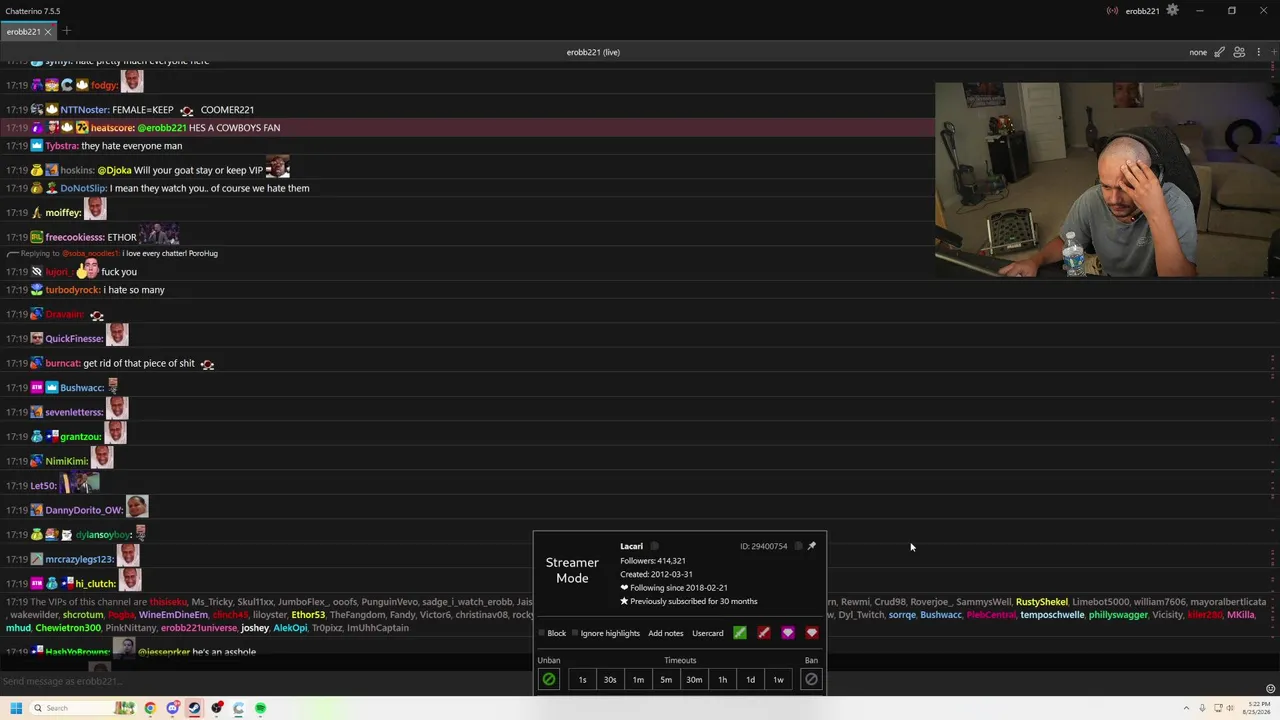Copy the user ID 29400754
Viewport: 1280px width, 720px height.
pyautogui.click(x=798, y=546)
